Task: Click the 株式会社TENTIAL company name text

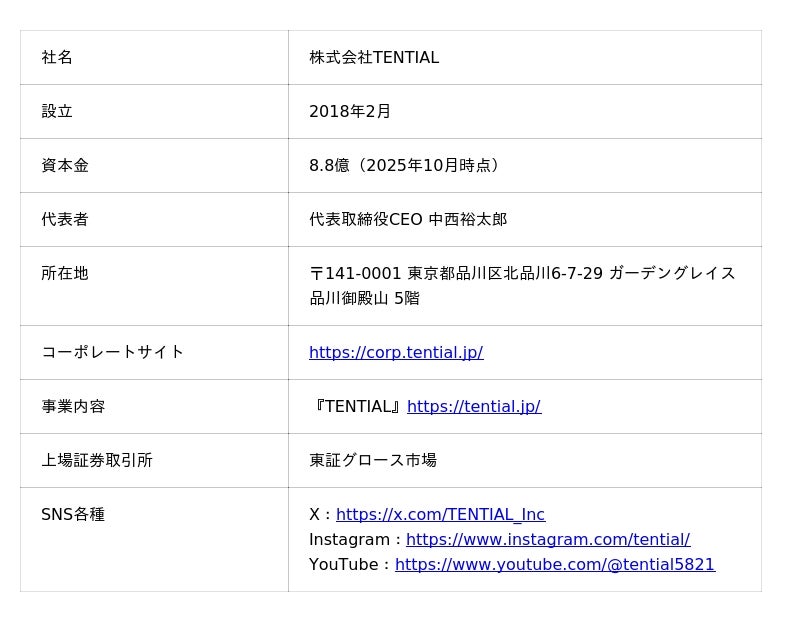Action: click(x=374, y=57)
